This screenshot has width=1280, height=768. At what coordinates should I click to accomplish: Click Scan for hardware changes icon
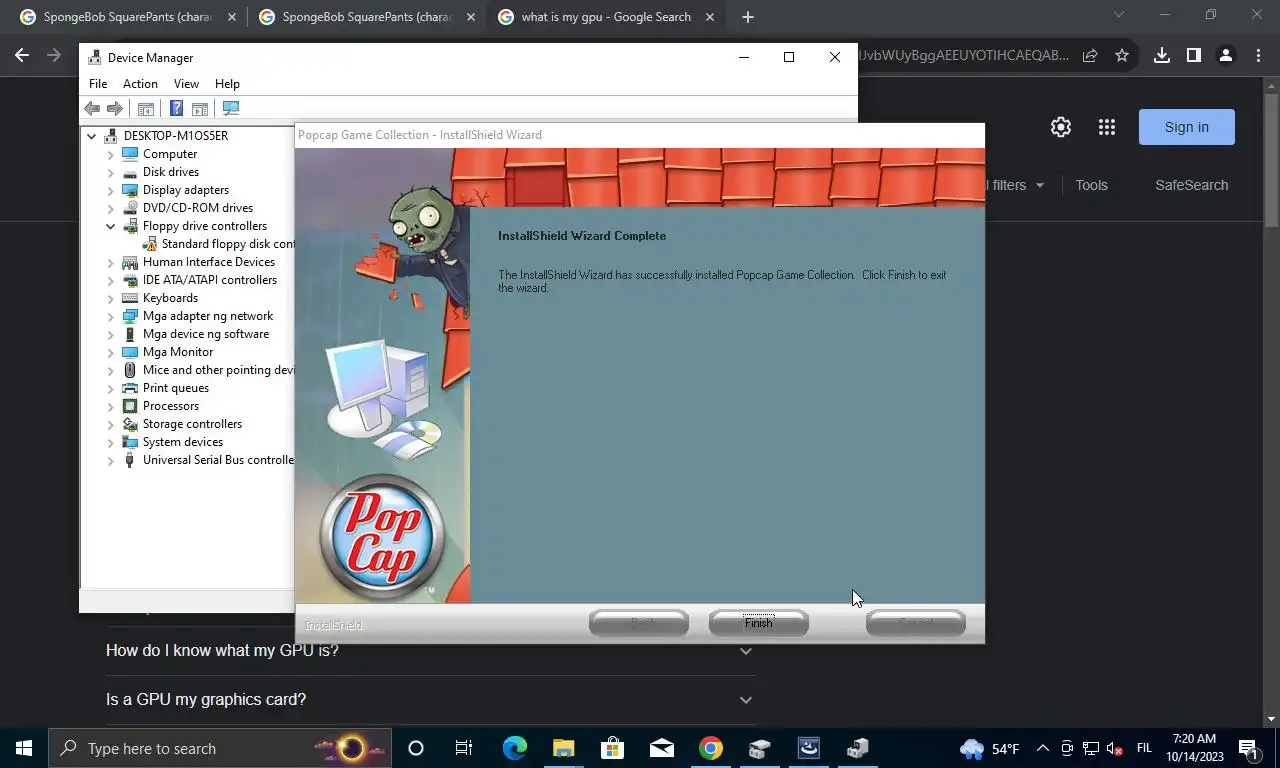click(x=231, y=108)
